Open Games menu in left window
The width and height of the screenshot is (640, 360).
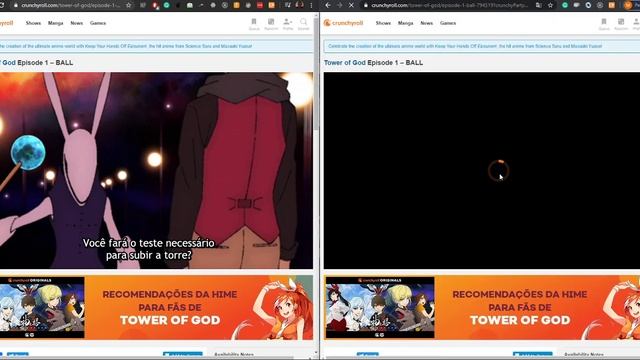coord(98,23)
